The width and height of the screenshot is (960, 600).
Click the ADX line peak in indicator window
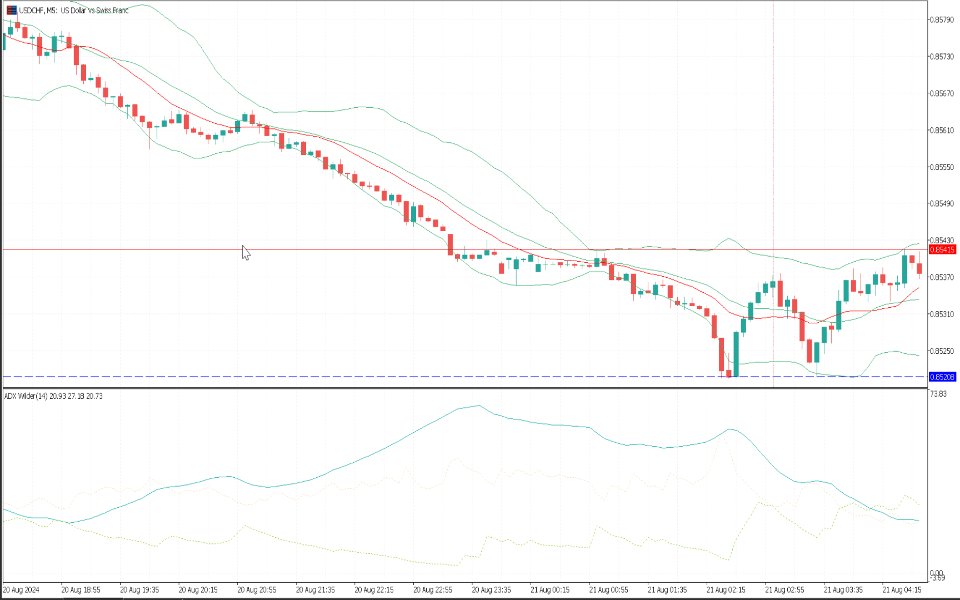coord(478,405)
